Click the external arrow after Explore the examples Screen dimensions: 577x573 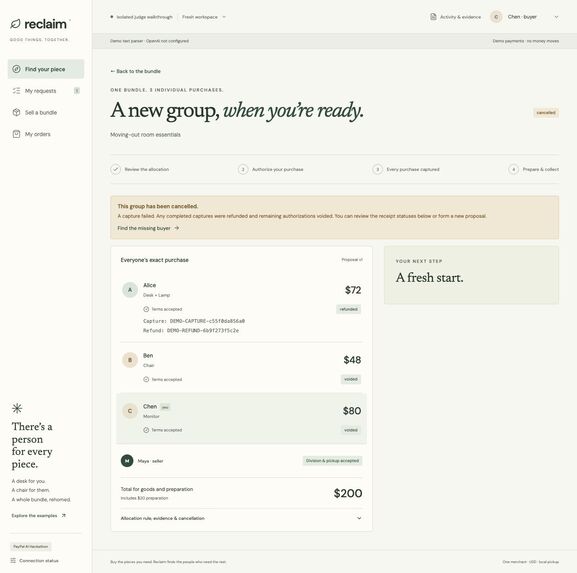click(64, 515)
